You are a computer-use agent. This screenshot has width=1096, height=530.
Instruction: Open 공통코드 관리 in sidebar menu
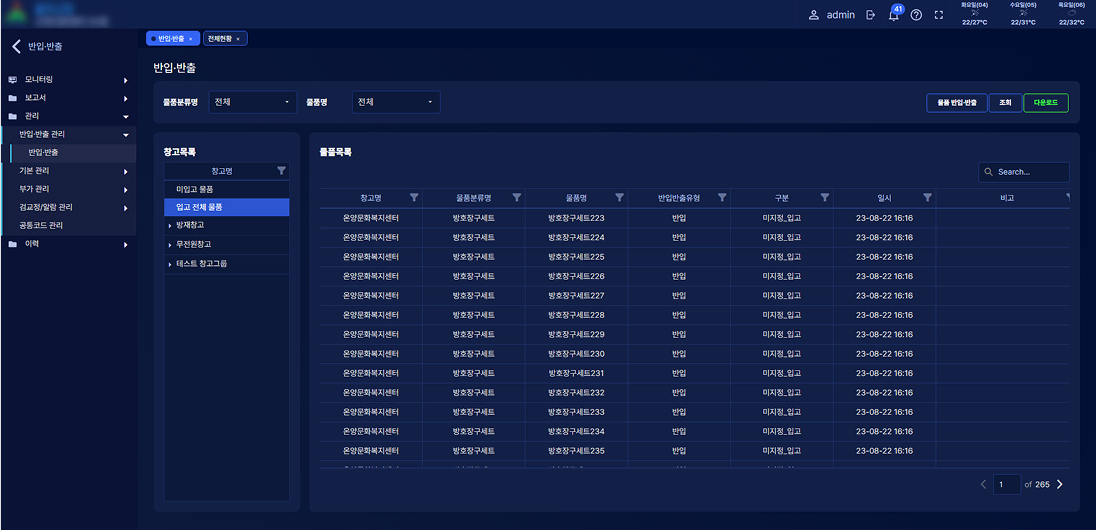click(41, 226)
